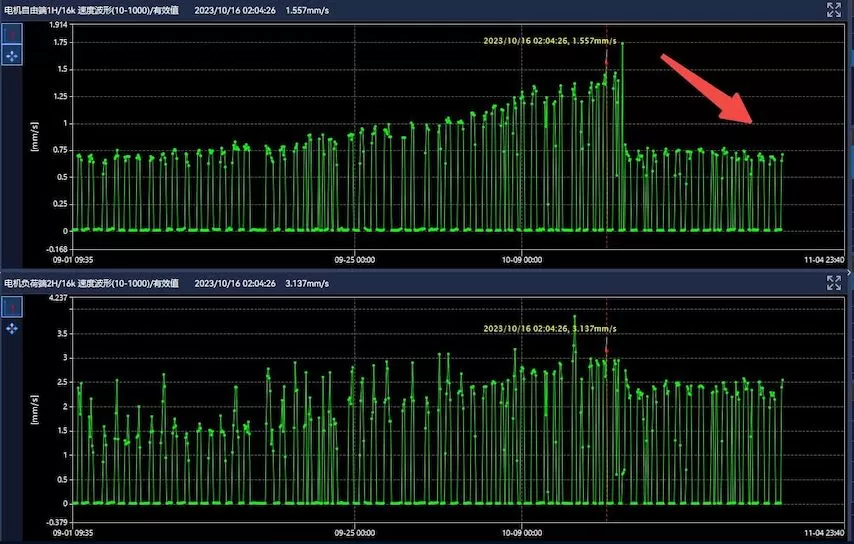Maximize the bottom motor load-end chart
This screenshot has width=854, height=544.
tap(834, 283)
